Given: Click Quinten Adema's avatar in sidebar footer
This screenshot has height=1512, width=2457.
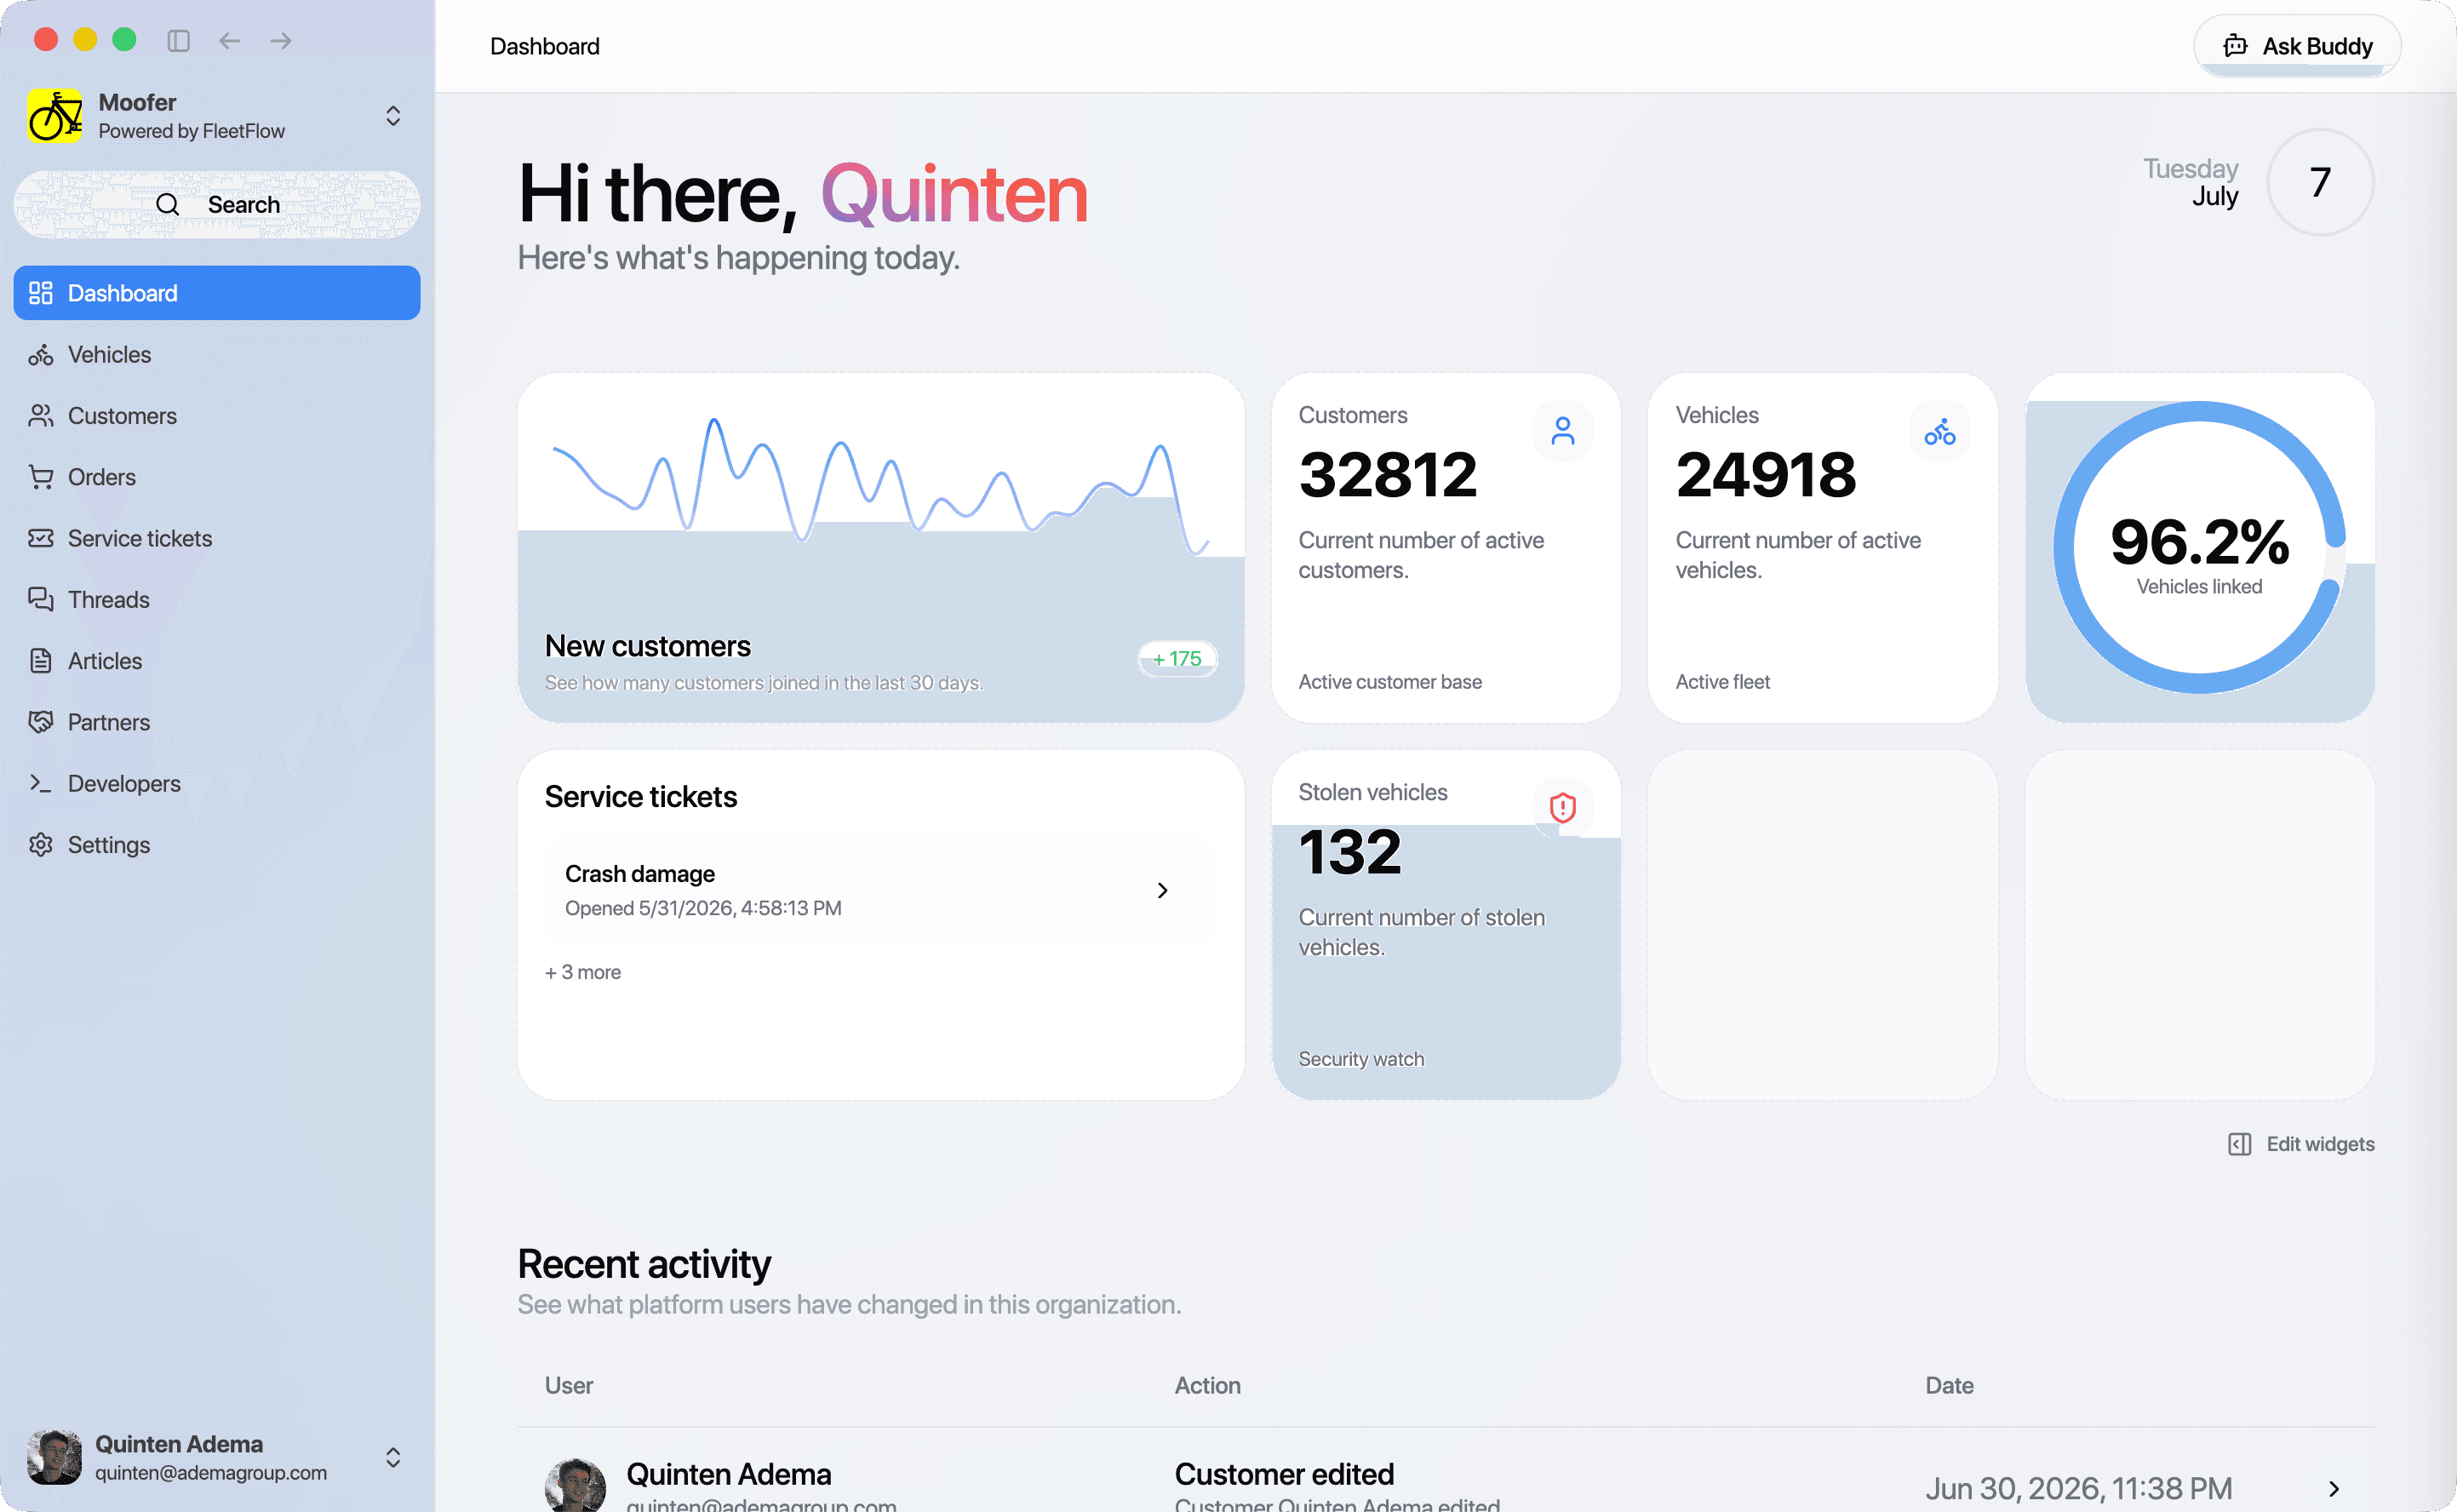Looking at the screenshot, I should pos(54,1457).
